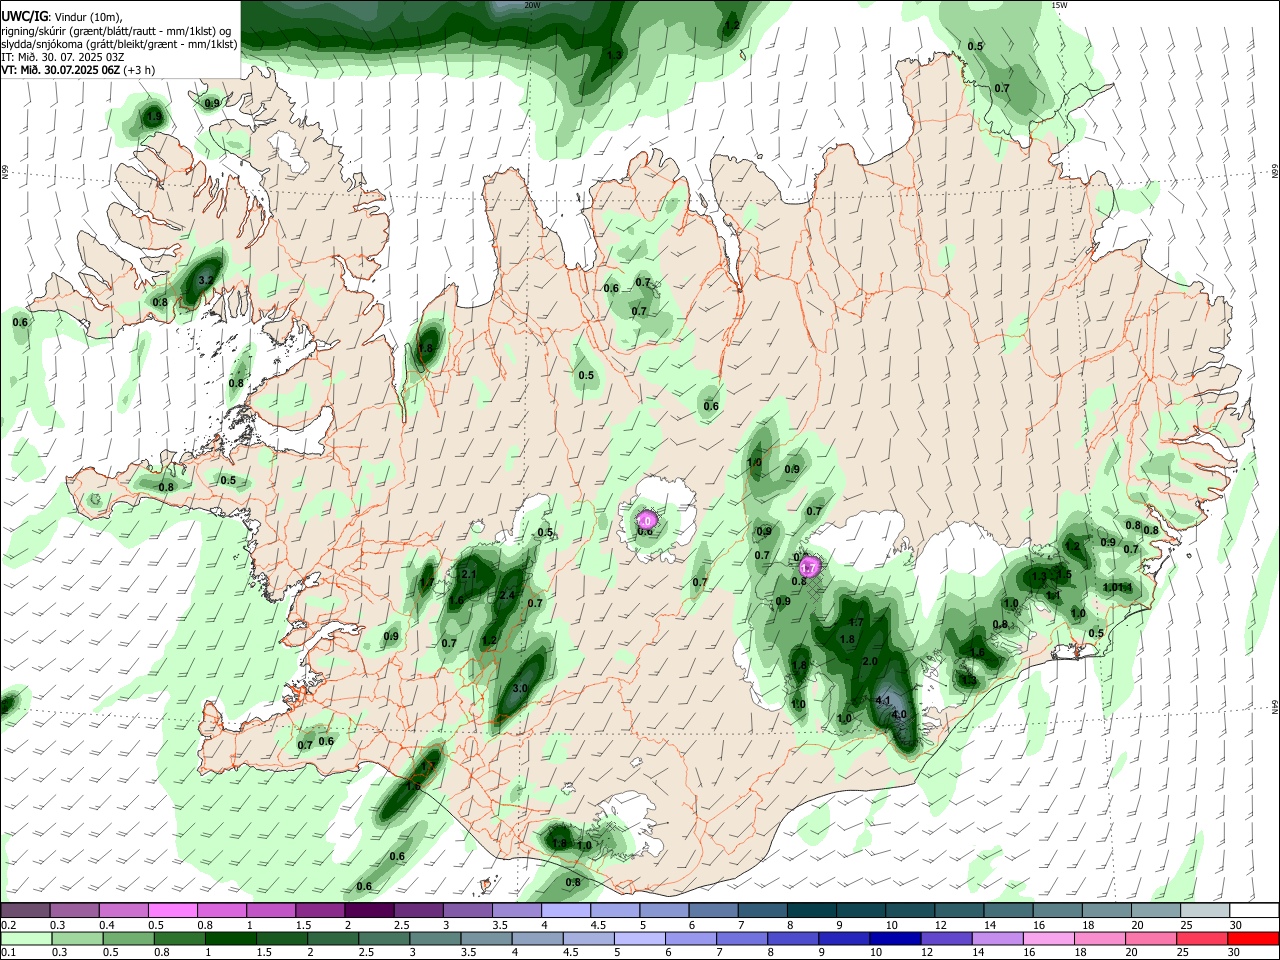Click the 4.1 precipitation value on the map

[x=883, y=701]
